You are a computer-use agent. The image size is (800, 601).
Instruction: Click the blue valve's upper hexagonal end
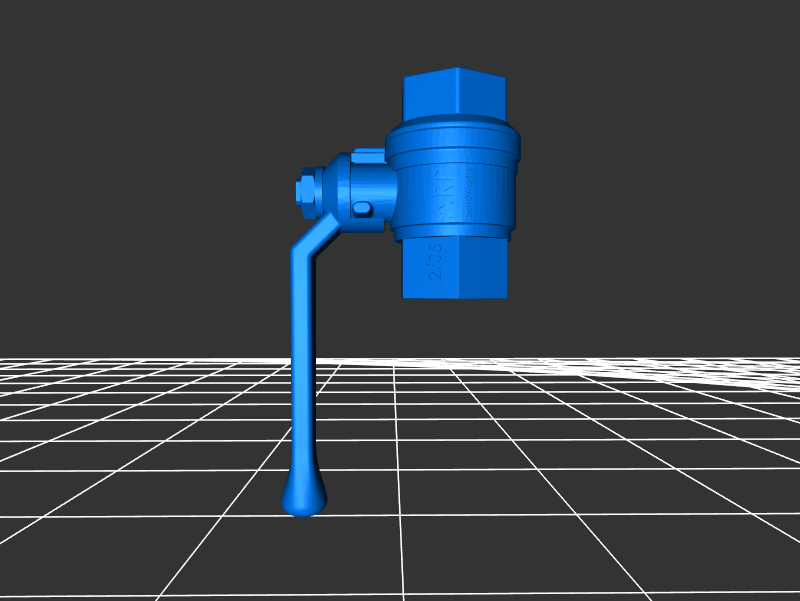click(x=455, y=94)
